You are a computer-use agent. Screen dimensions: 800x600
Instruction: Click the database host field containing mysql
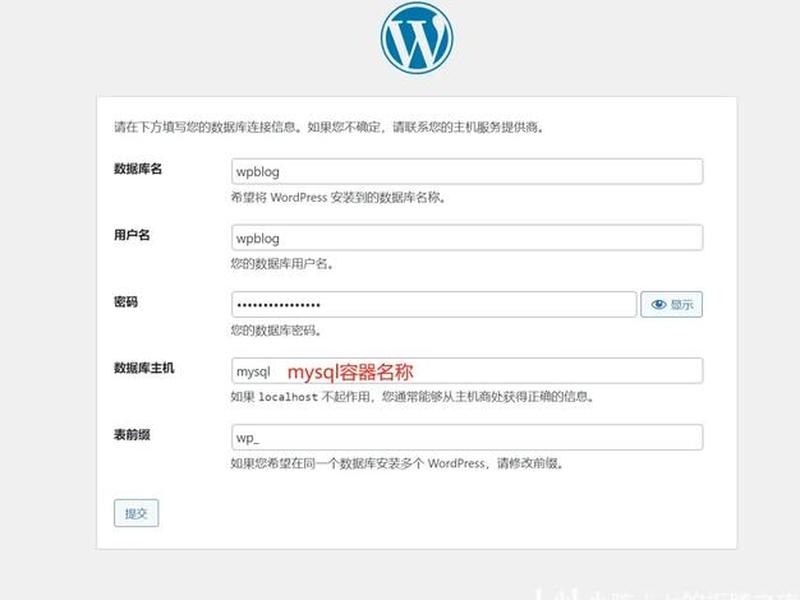click(467, 371)
